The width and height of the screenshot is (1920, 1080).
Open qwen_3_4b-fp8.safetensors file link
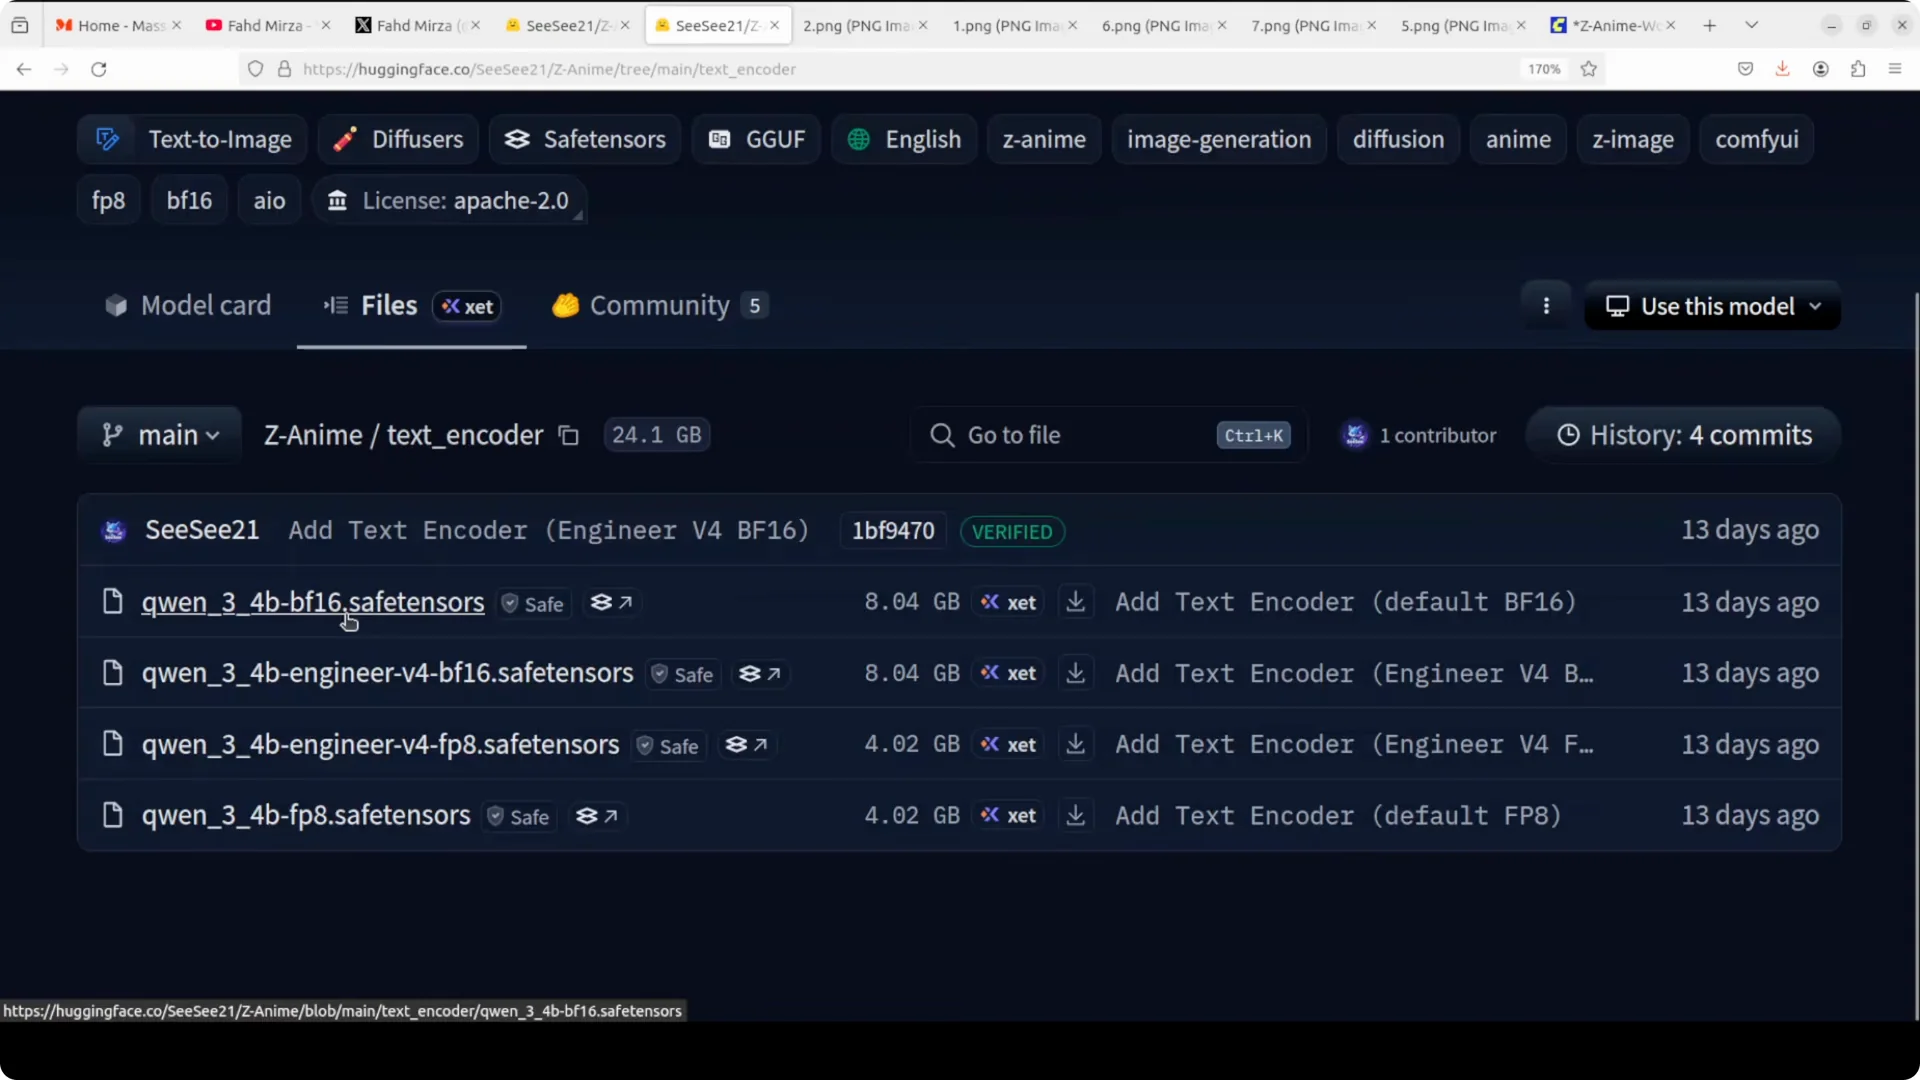coord(306,816)
